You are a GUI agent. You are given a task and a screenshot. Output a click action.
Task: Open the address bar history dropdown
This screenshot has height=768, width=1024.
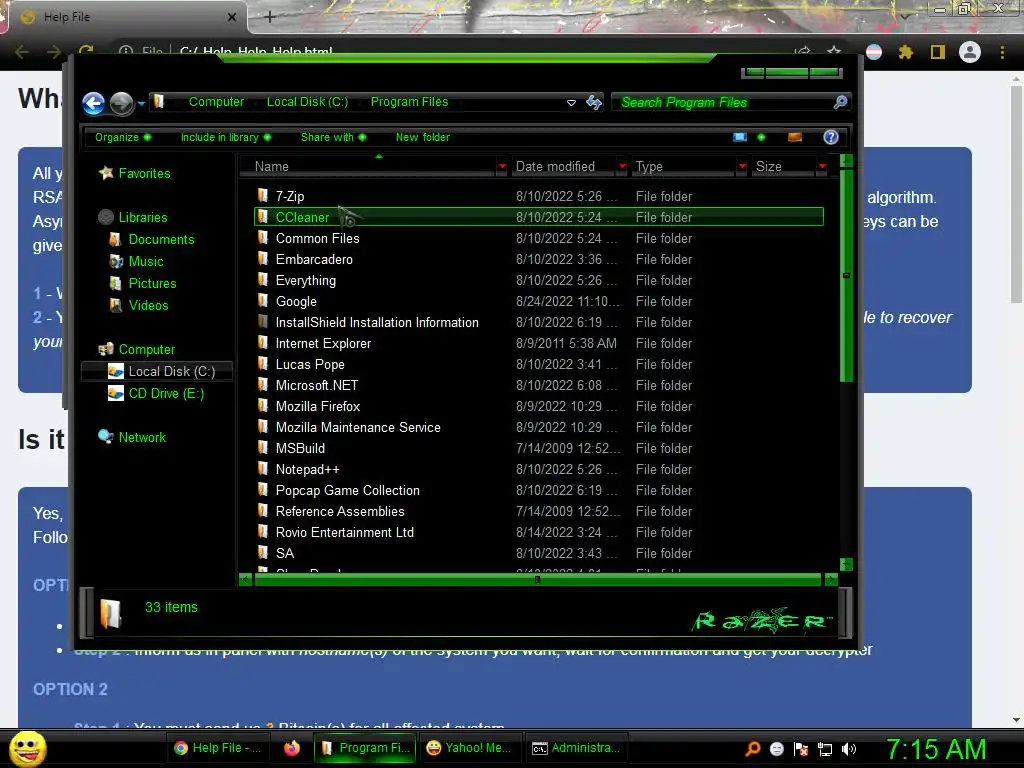tap(571, 103)
